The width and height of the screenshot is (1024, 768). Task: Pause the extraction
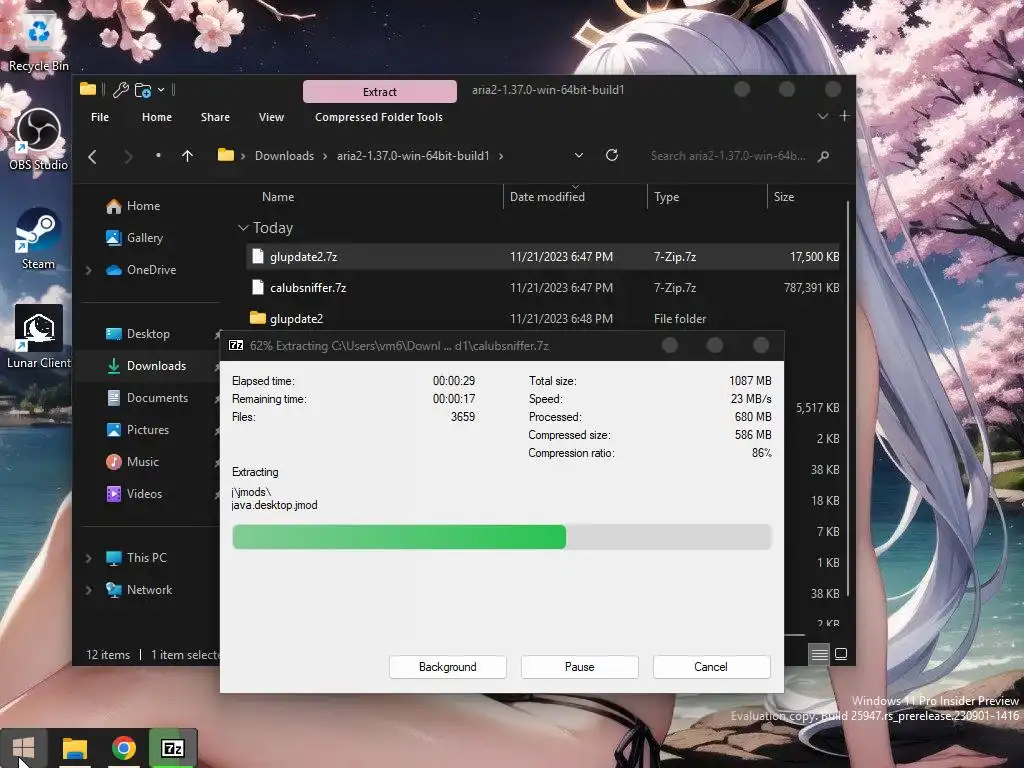coord(579,667)
